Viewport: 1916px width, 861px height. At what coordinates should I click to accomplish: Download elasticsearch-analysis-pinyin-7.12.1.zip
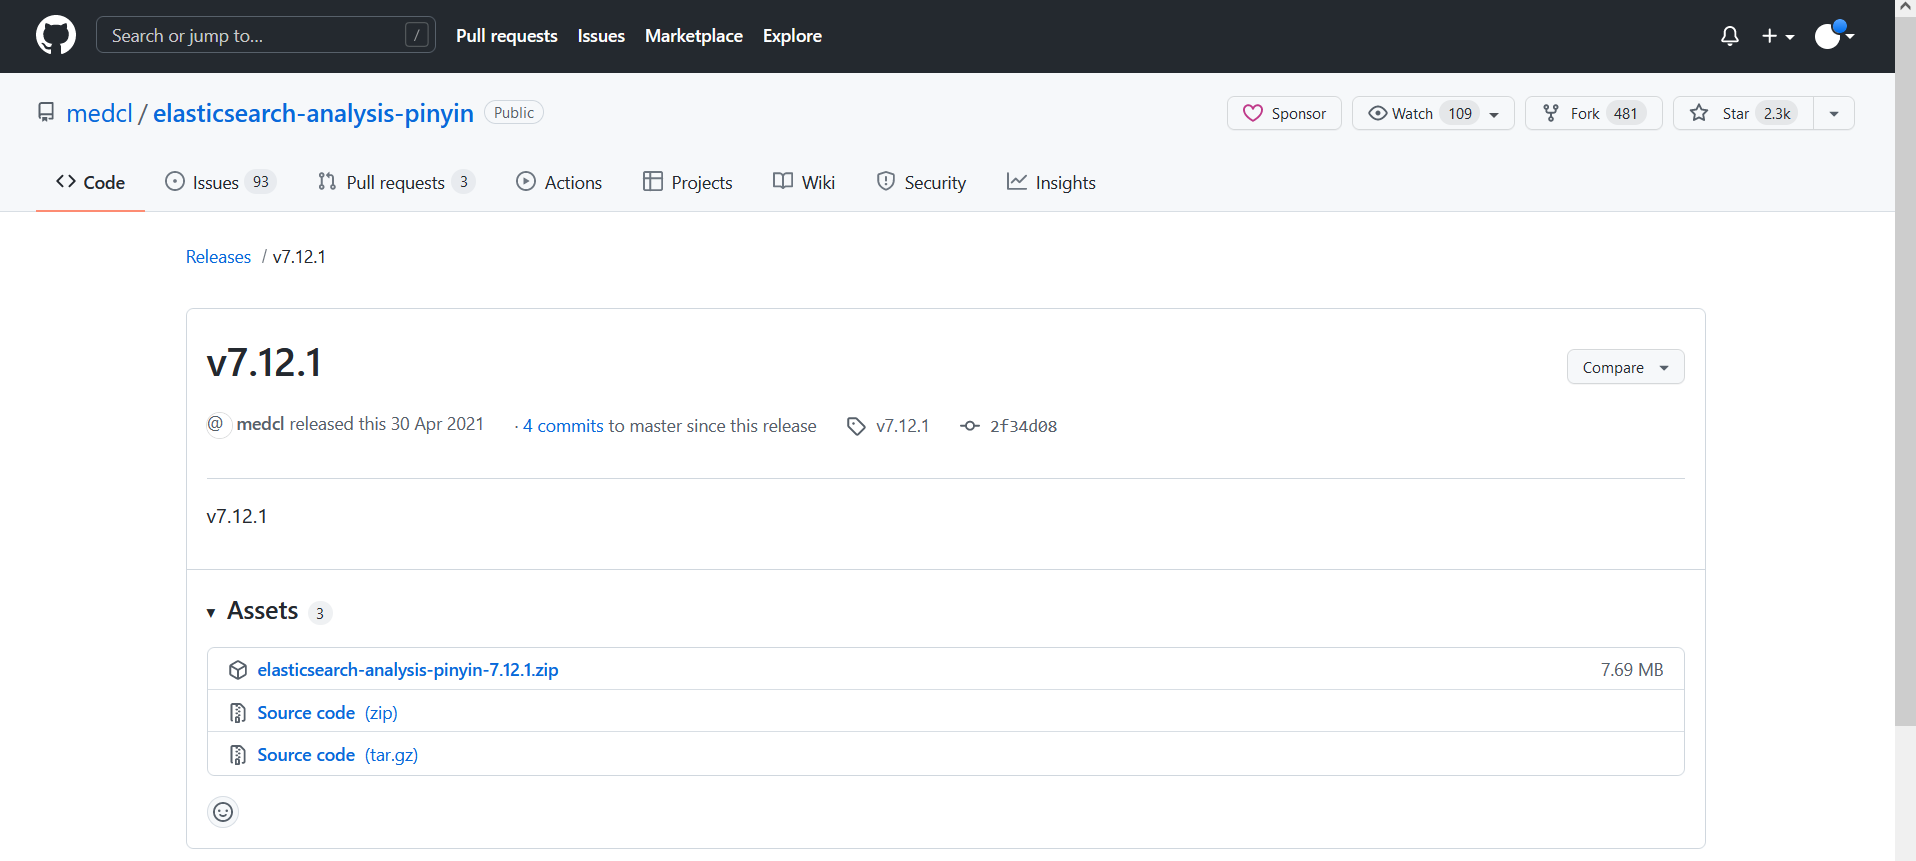pyautogui.click(x=408, y=670)
